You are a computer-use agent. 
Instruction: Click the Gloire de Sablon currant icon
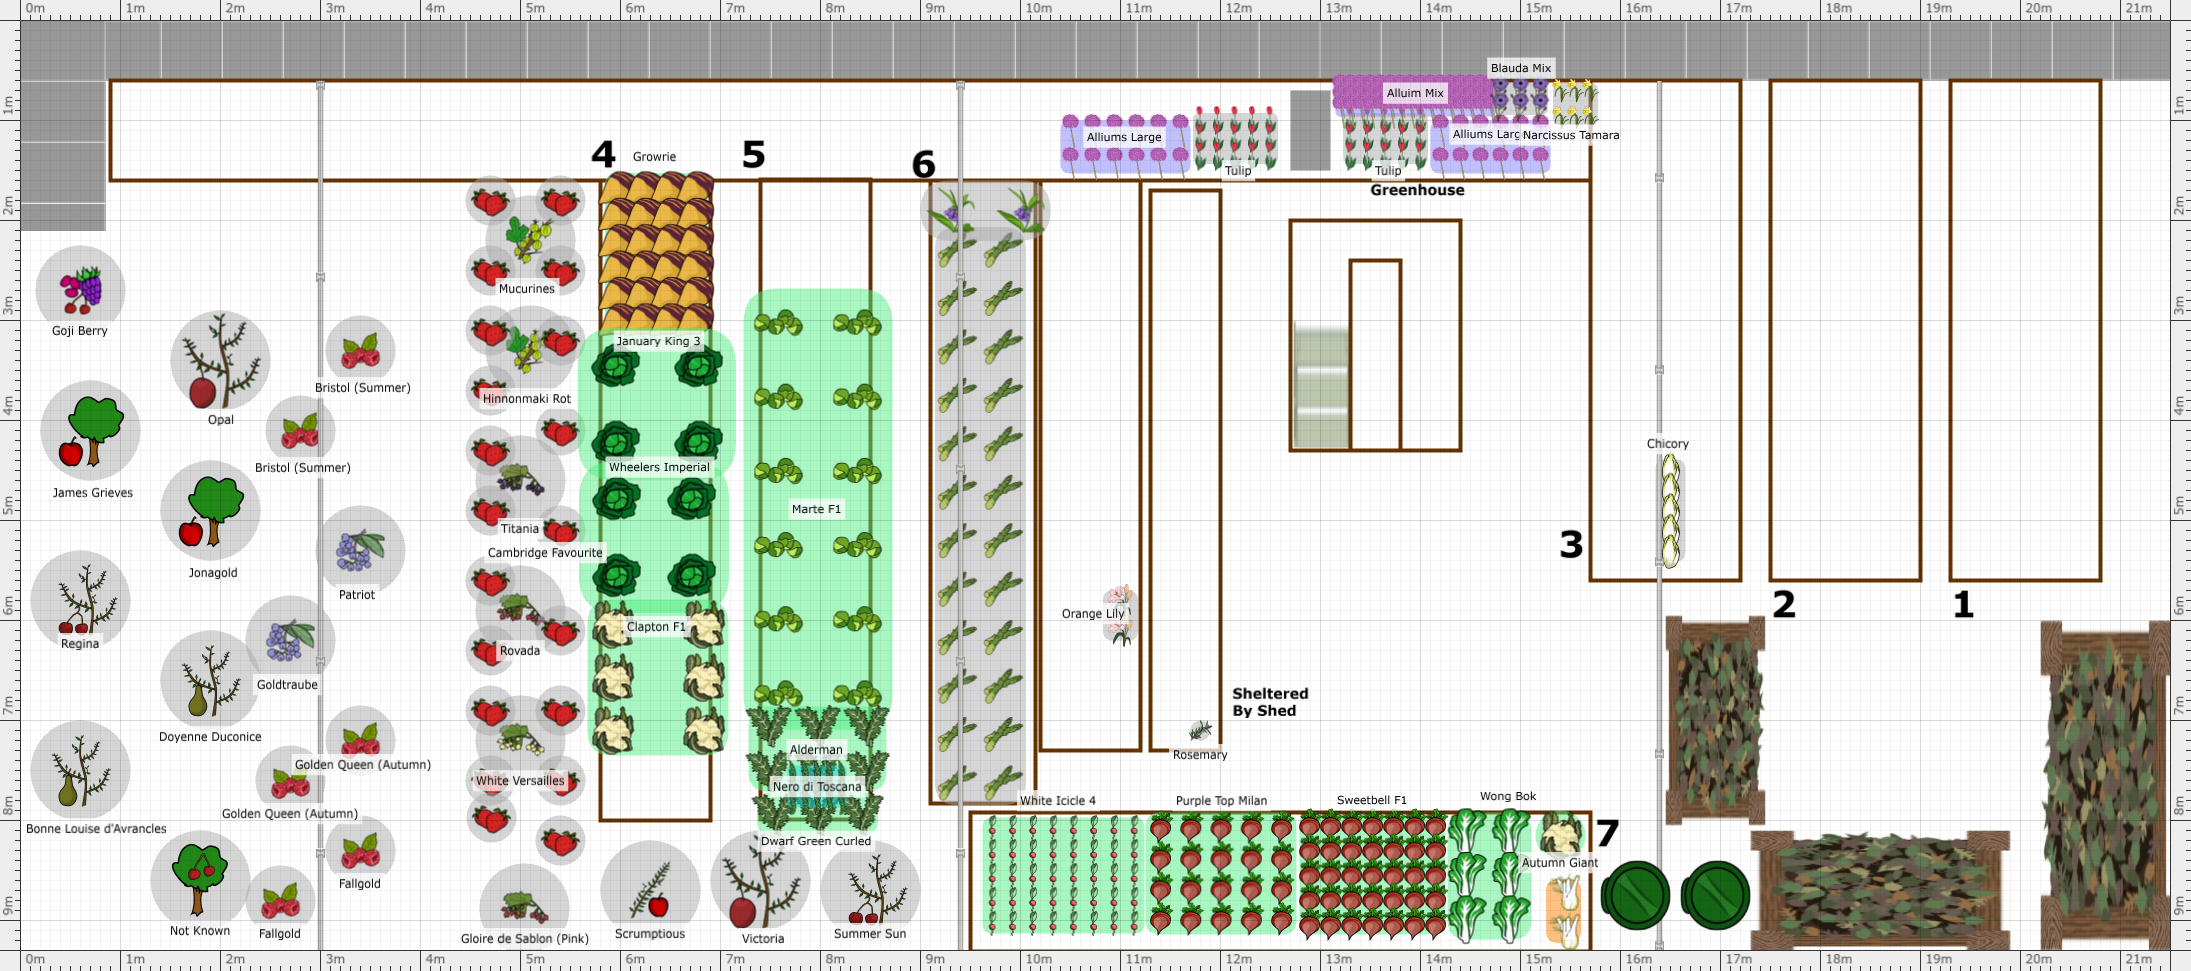point(524,905)
